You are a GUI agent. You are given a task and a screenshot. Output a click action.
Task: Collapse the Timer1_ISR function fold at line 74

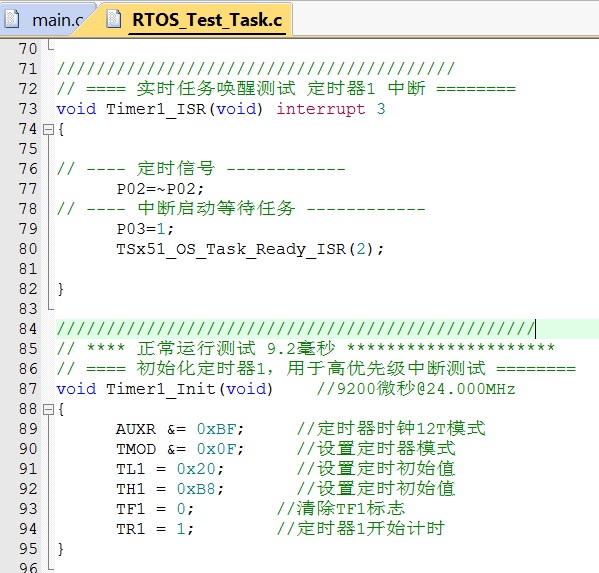[x=48, y=129]
